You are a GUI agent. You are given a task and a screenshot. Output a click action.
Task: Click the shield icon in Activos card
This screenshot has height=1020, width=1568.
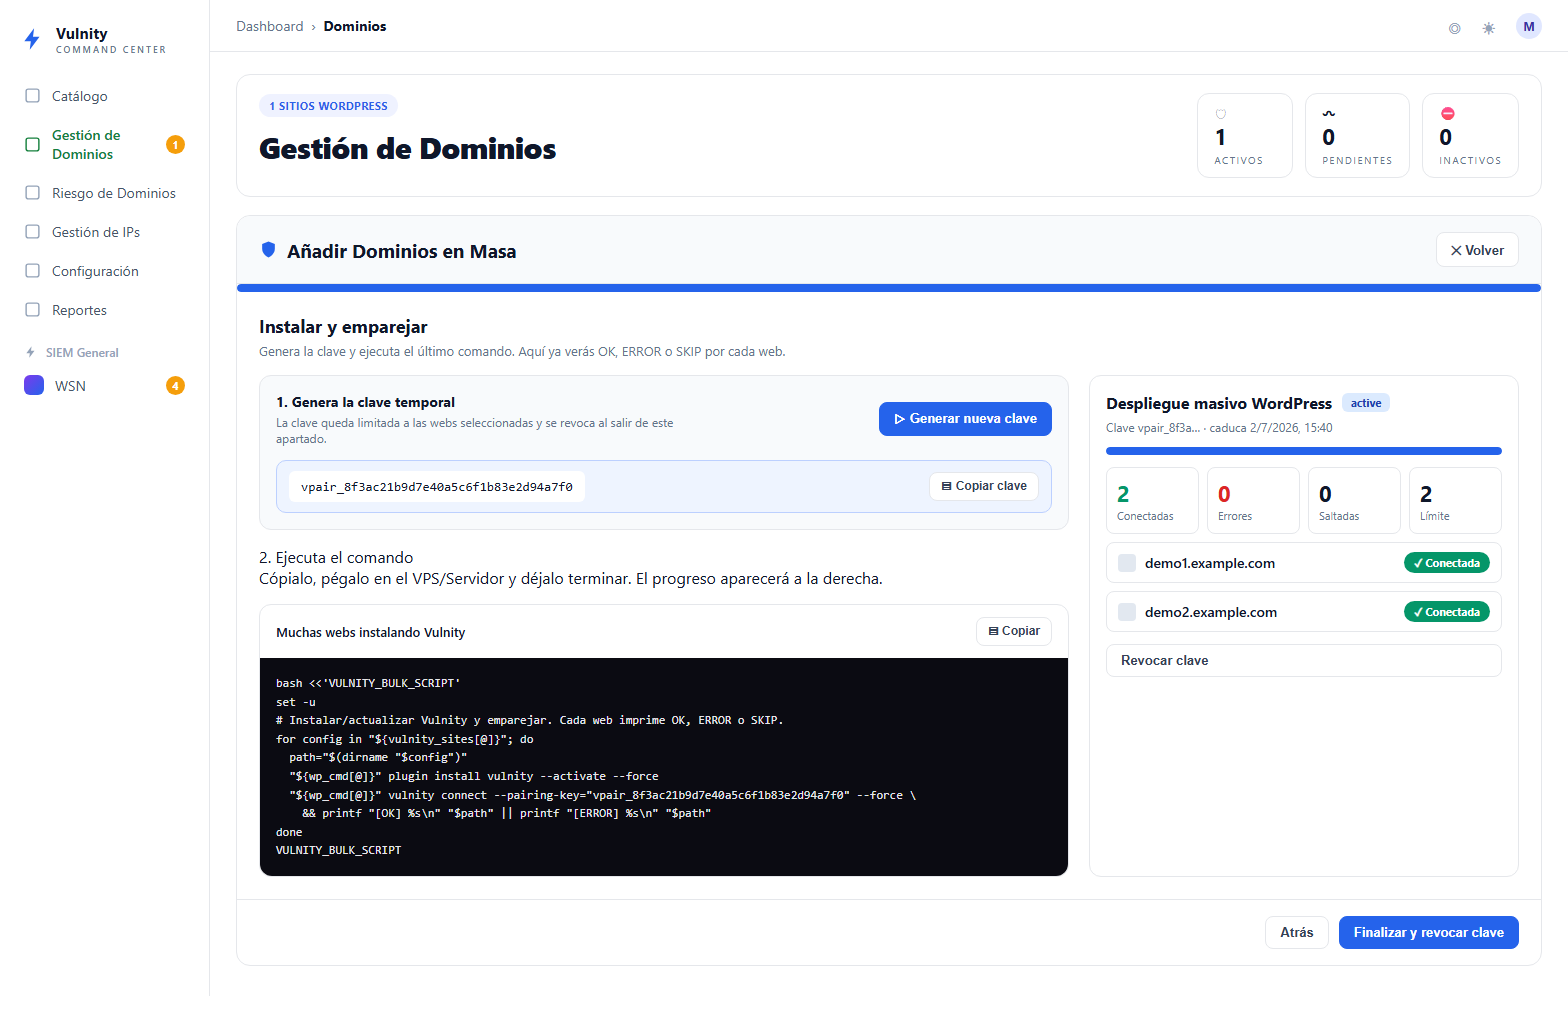1220,114
